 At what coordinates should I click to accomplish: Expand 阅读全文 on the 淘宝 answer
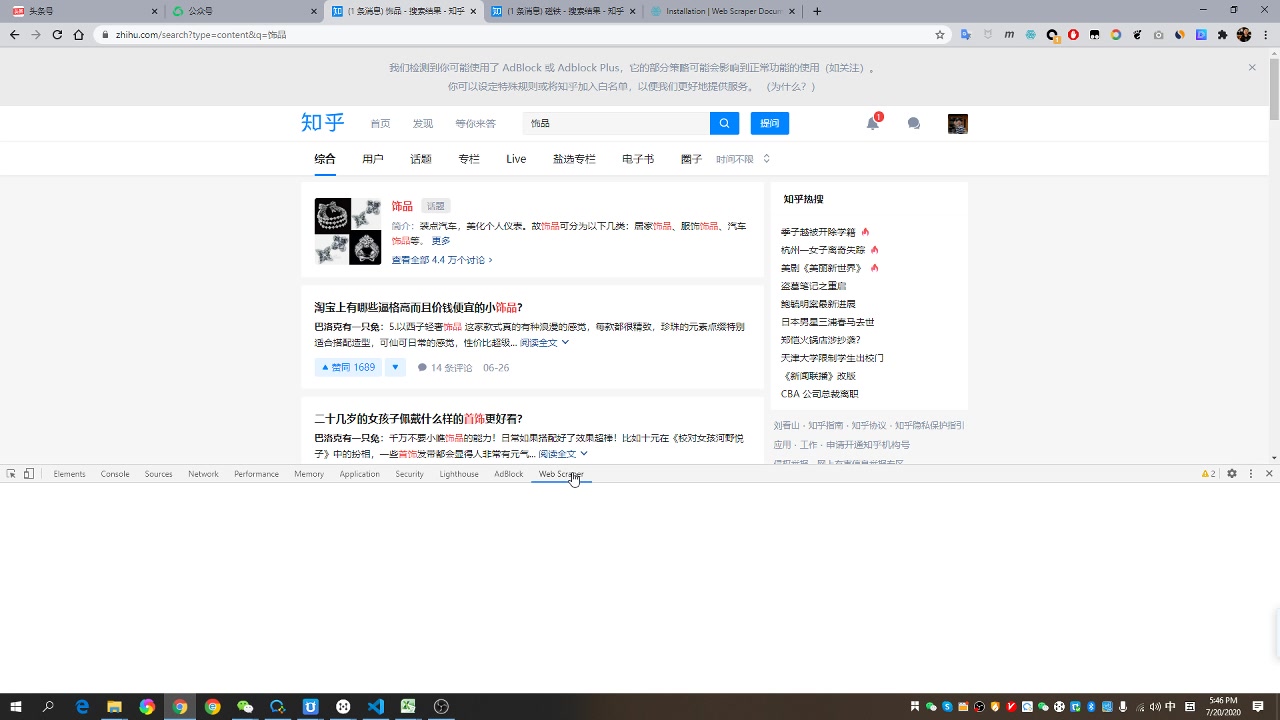[544, 343]
